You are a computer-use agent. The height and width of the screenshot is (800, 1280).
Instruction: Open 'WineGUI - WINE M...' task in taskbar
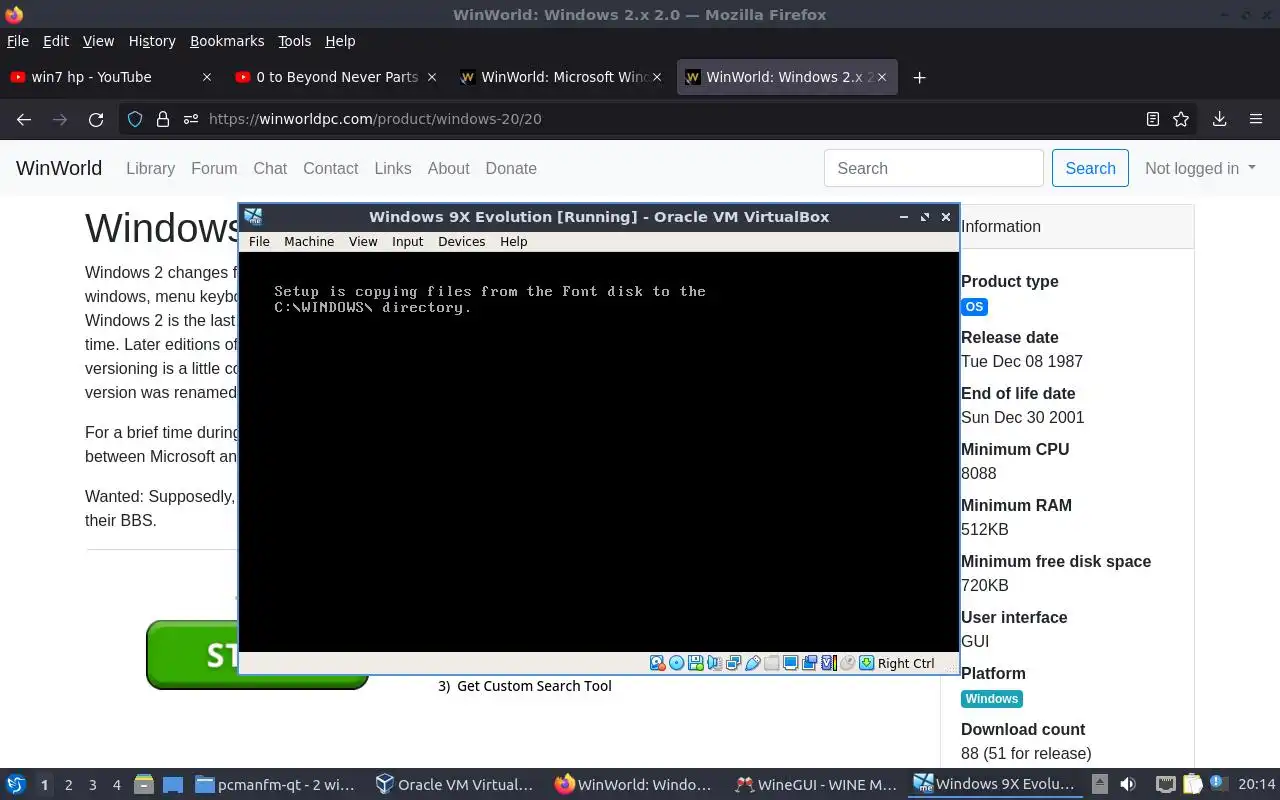point(816,785)
